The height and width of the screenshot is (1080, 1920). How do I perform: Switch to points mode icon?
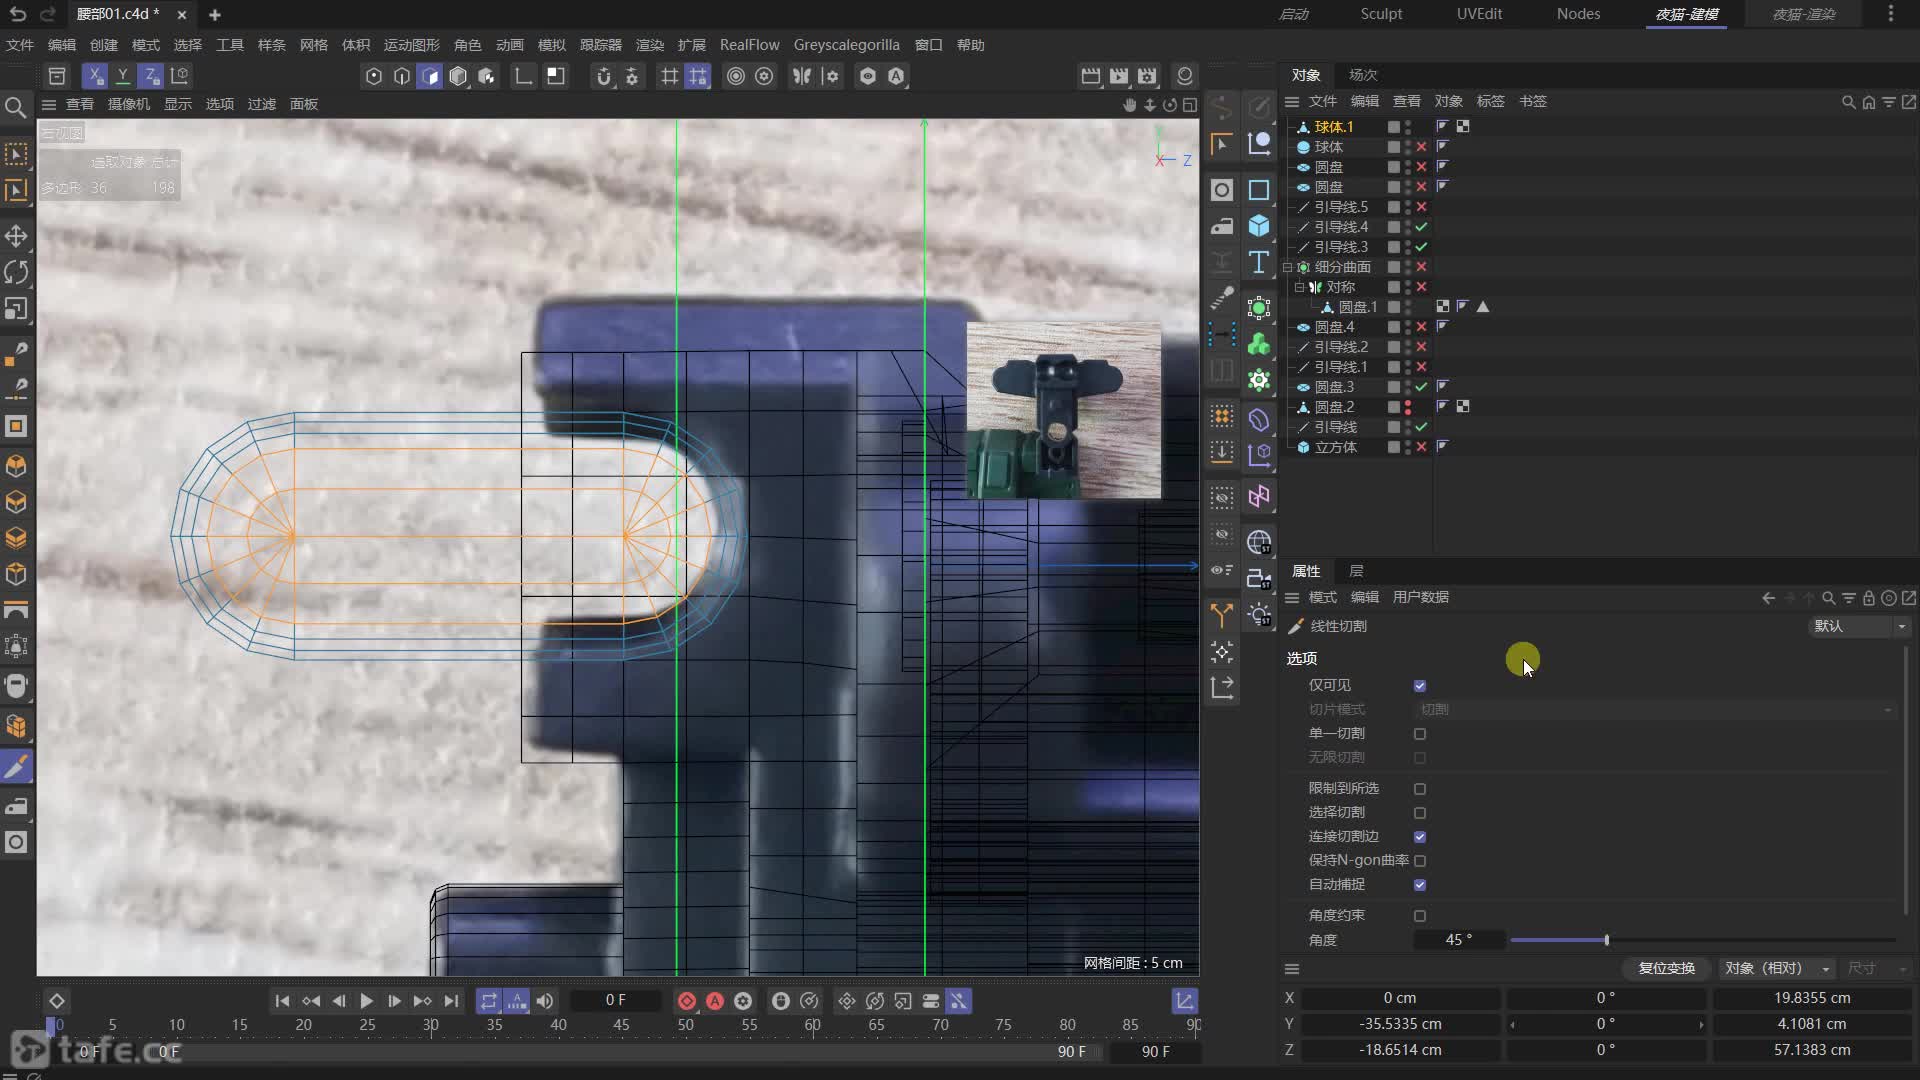[x=374, y=76]
